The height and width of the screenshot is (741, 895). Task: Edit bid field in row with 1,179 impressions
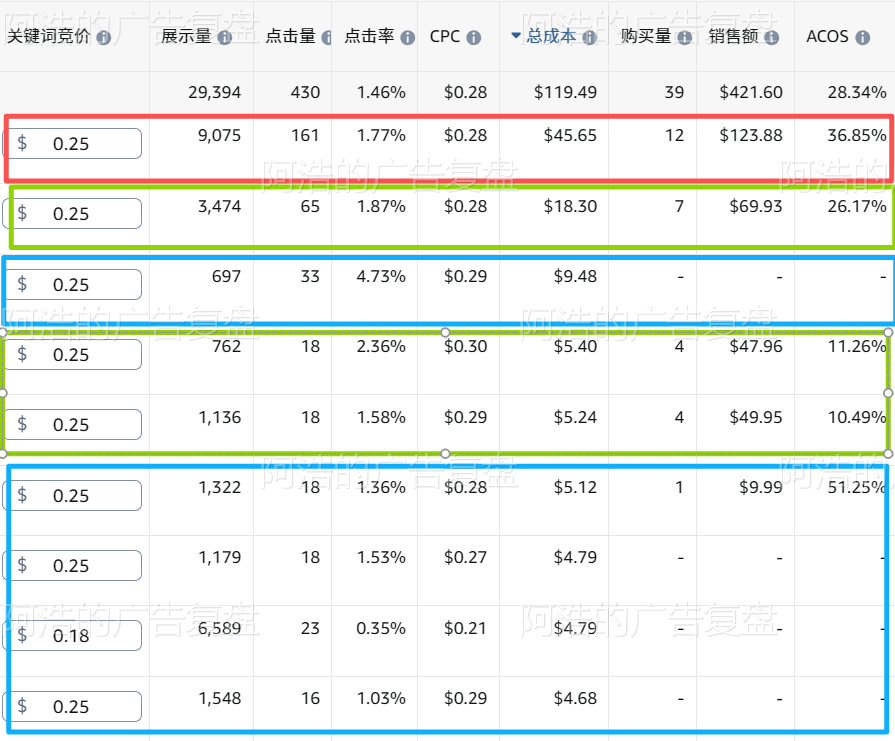pyautogui.click(x=72, y=566)
